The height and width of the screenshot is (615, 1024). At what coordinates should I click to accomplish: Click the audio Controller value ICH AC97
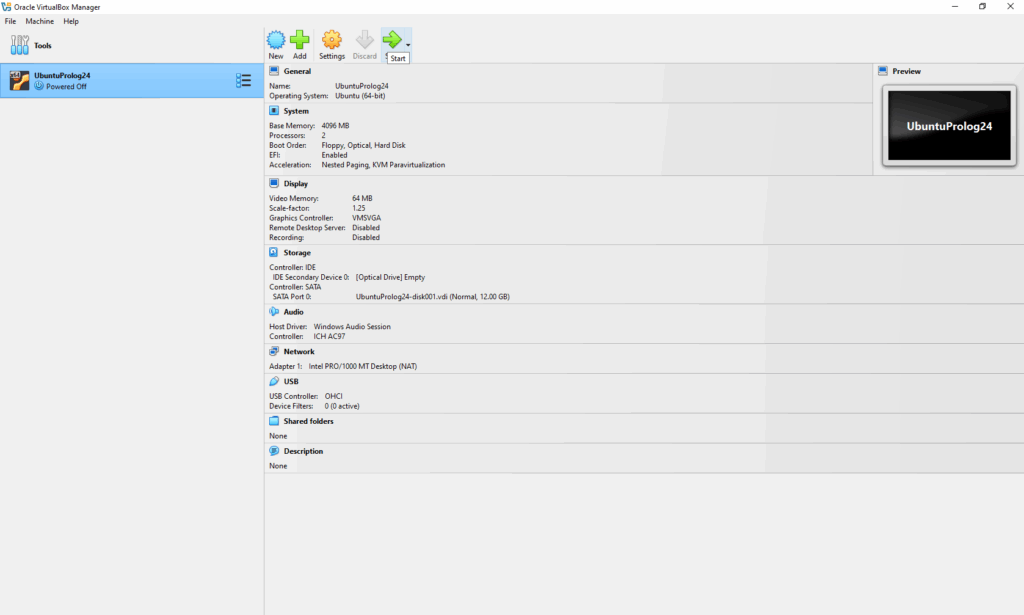click(329, 336)
